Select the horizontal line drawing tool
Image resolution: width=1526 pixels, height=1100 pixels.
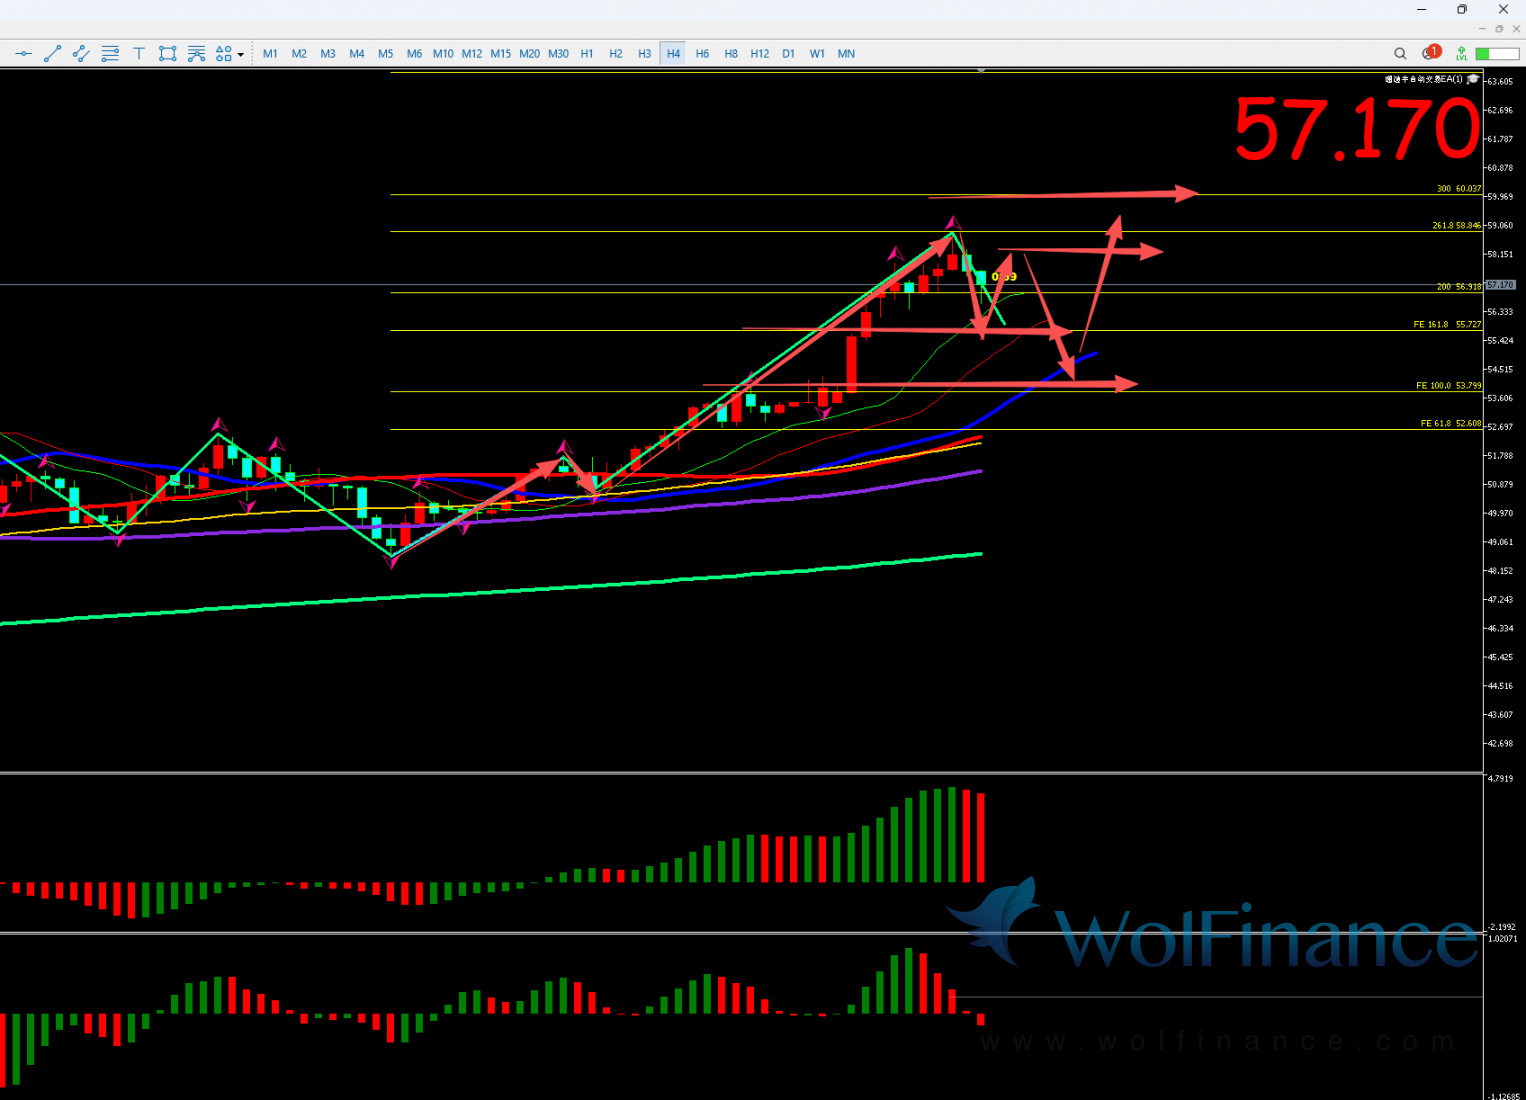(24, 54)
